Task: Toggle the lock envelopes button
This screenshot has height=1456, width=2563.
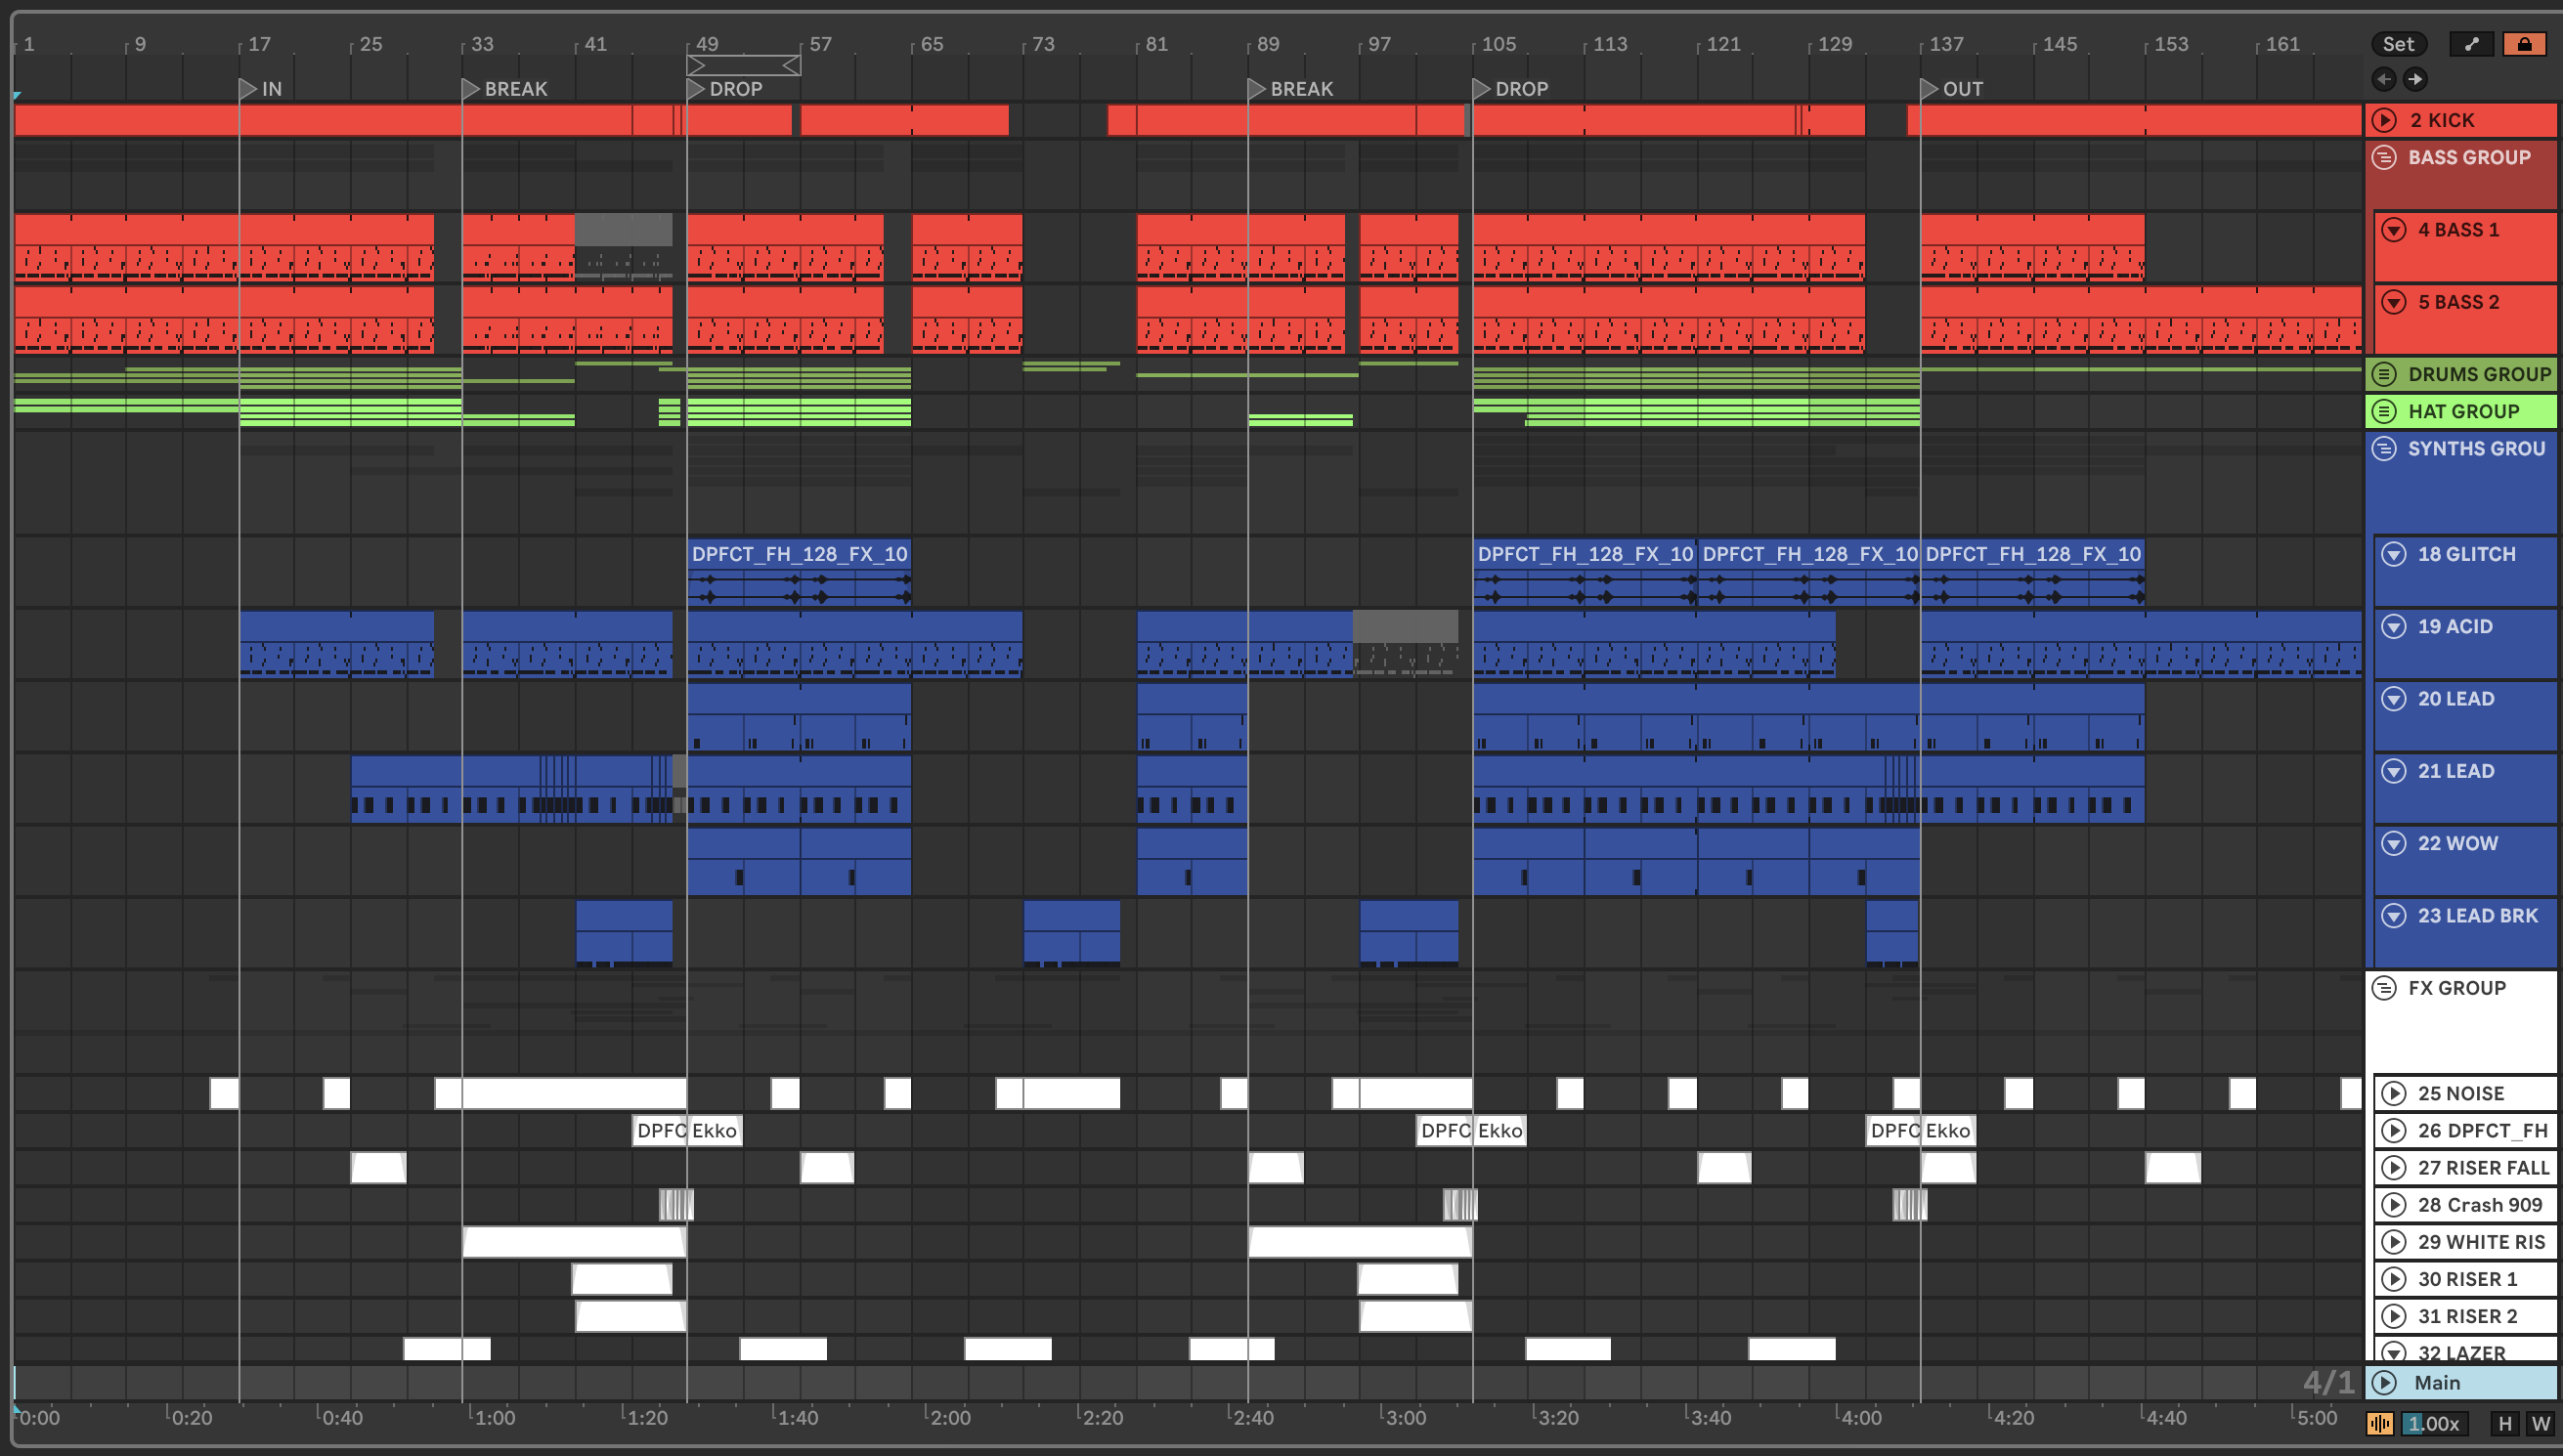Action: [2524, 44]
